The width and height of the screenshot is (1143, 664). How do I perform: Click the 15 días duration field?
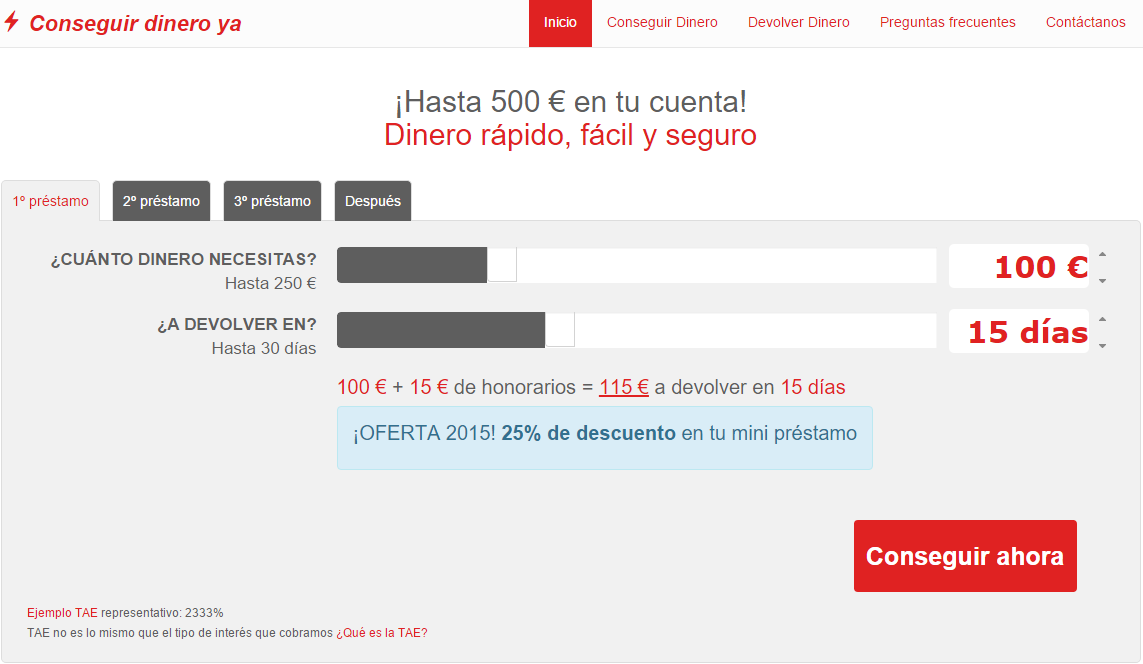click(1018, 331)
